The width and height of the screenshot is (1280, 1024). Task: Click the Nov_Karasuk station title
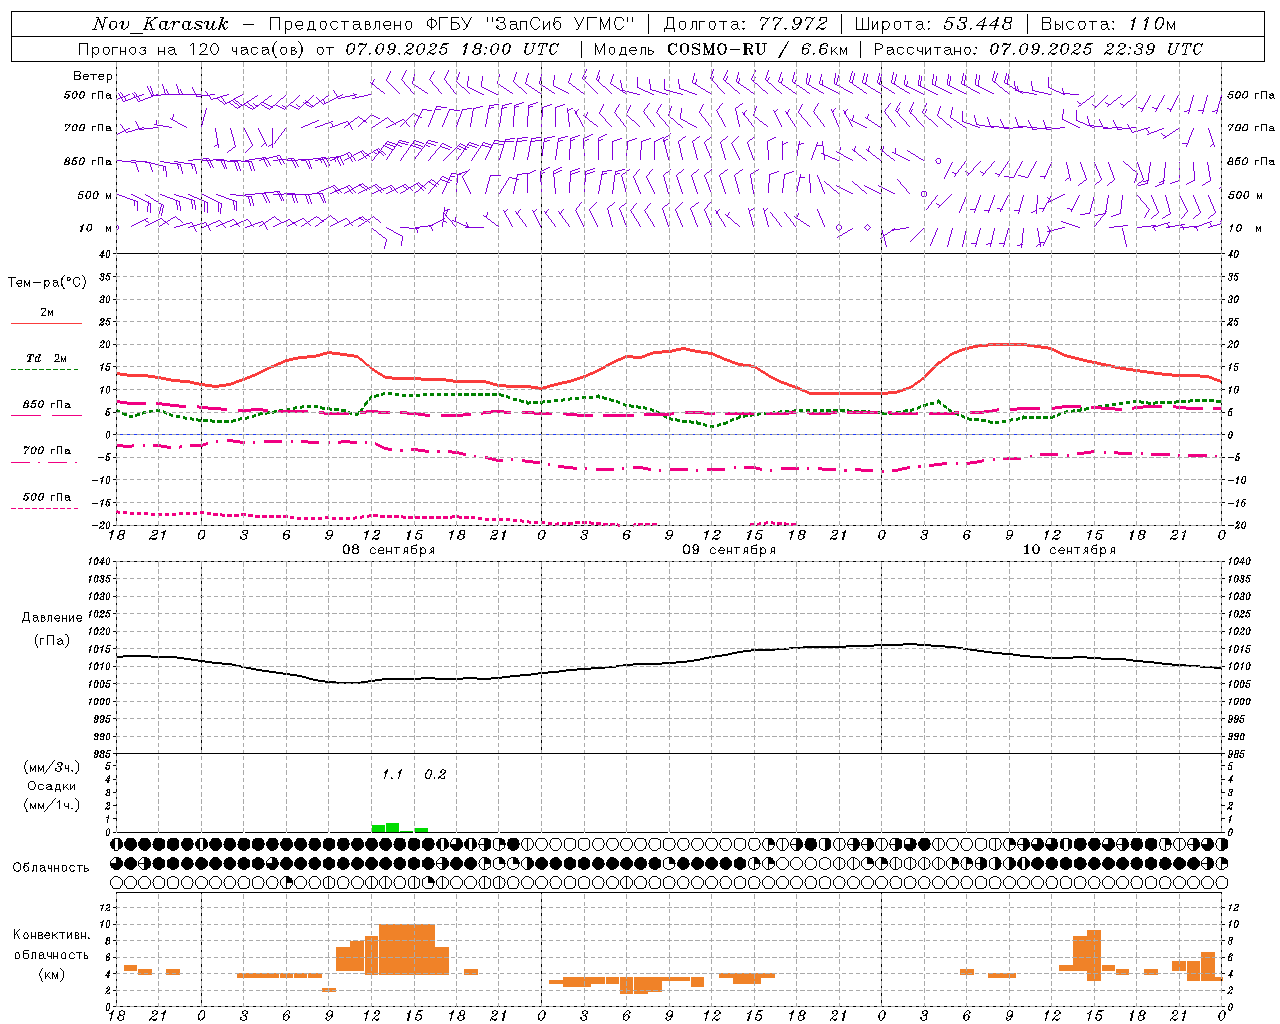pyautogui.click(x=160, y=24)
